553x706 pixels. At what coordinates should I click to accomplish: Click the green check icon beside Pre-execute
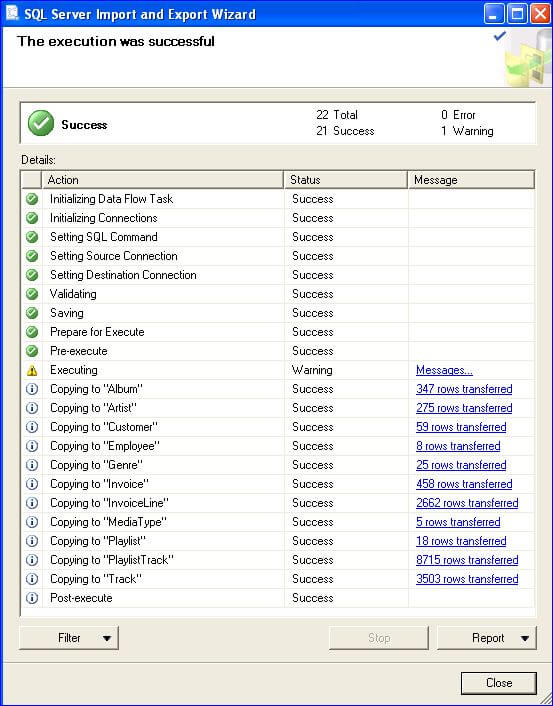point(32,351)
